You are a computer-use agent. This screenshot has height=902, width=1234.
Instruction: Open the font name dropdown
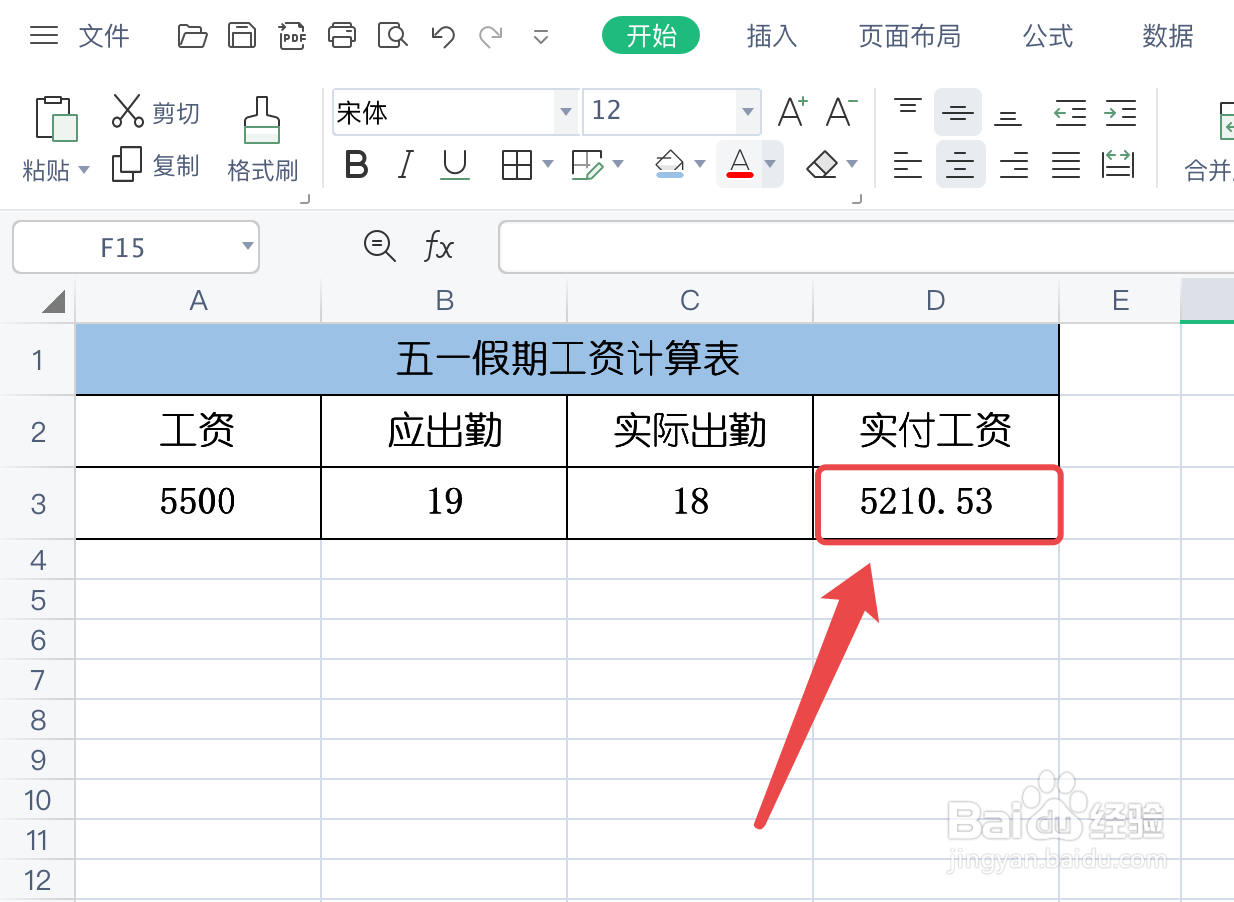tap(566, 112)
